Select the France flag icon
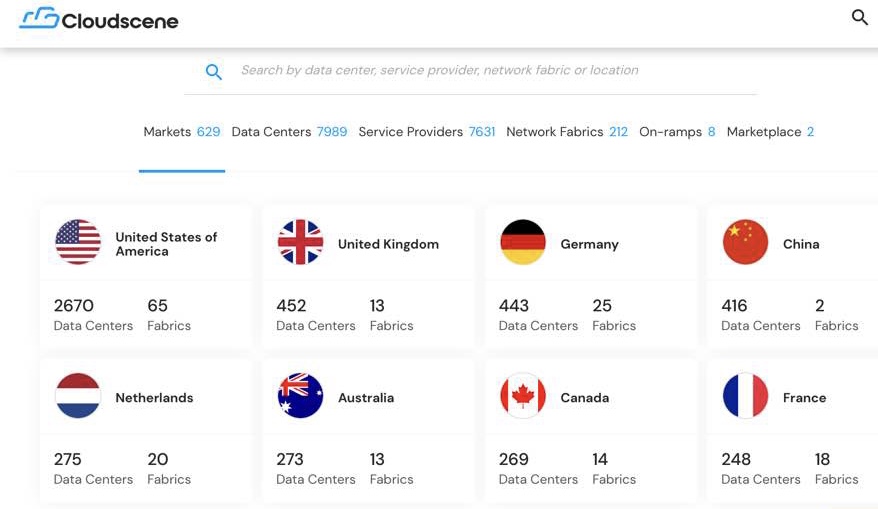The width and height of the screenshot is (878, 509). point(745,395)
